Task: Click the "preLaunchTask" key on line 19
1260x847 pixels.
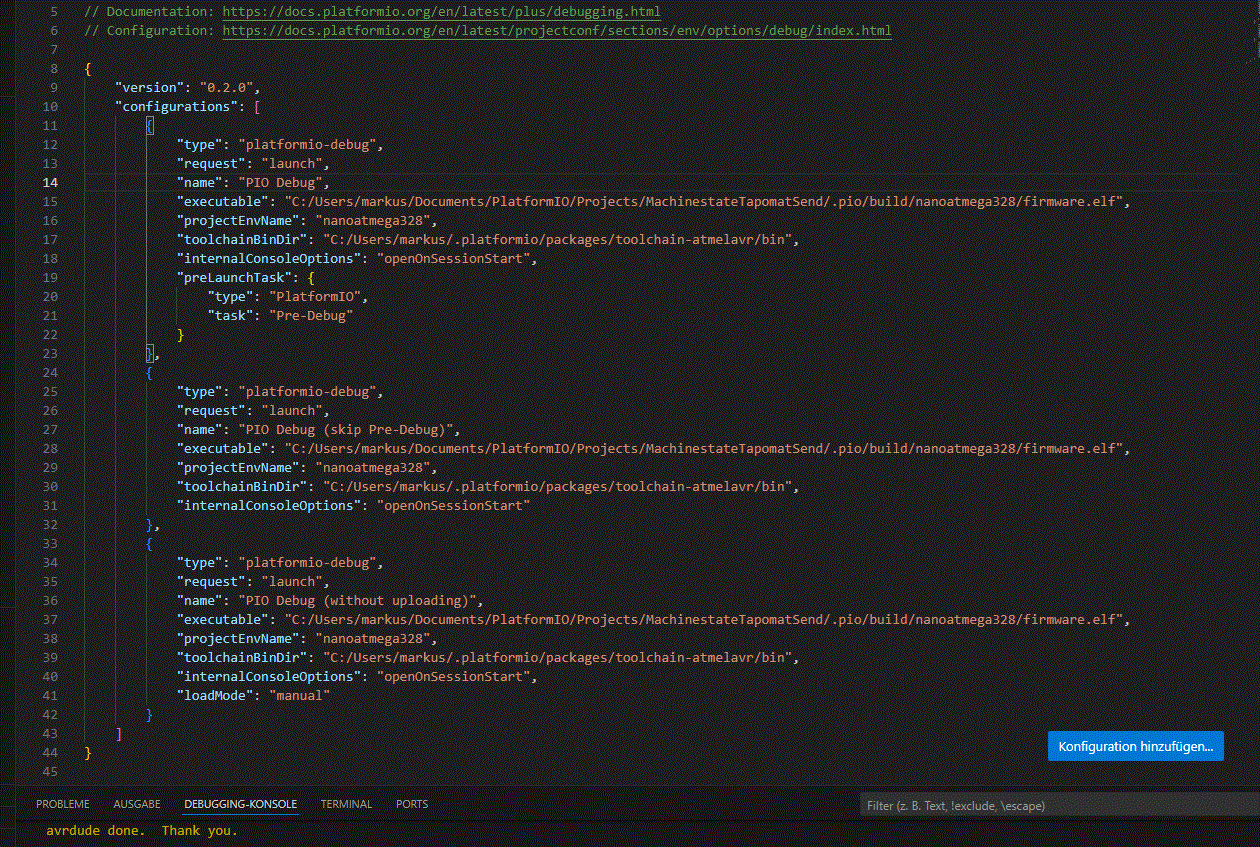Action: pos(235,278)
